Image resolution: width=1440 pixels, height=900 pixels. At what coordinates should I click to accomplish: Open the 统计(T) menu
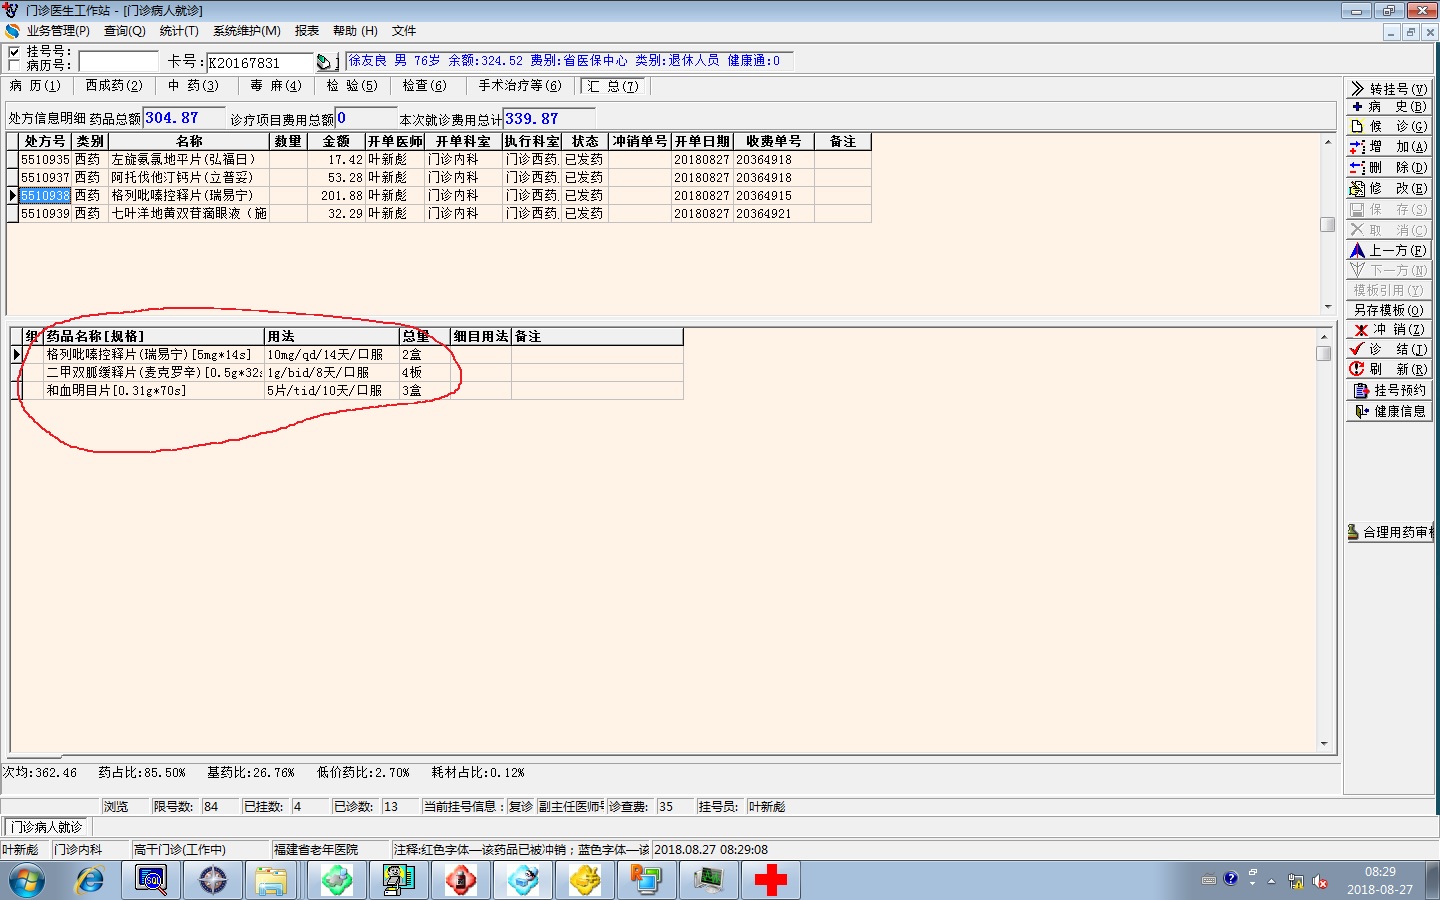(179, 31)
